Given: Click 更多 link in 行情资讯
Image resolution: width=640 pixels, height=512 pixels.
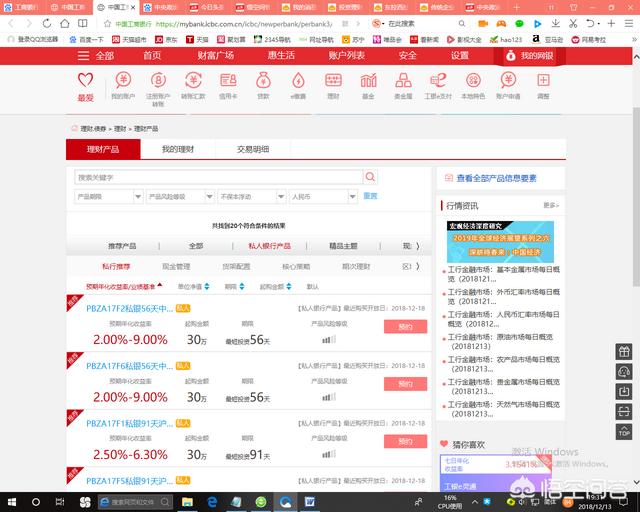Looking at the screenshot, I should (x=551, y=205).
